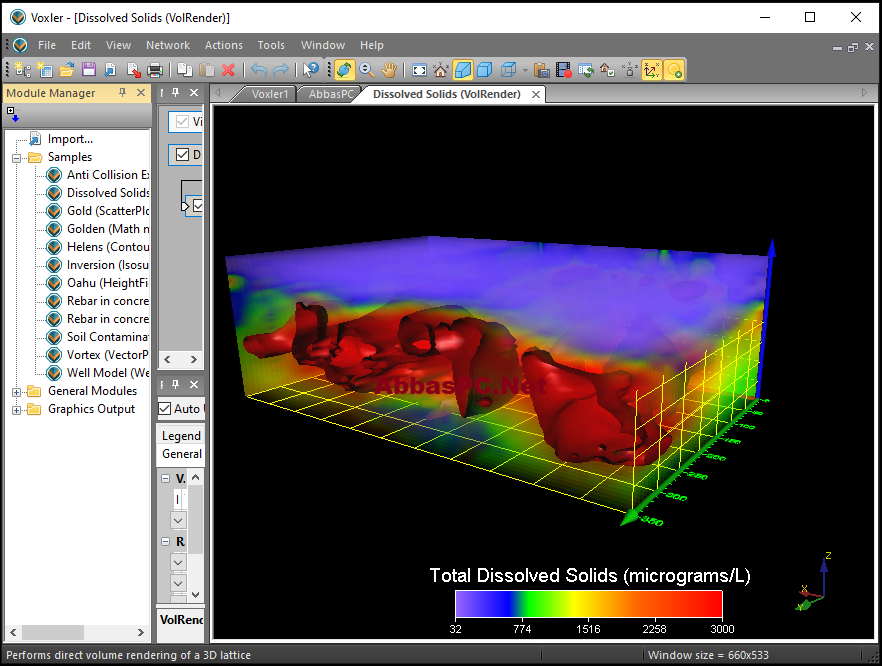
Task: Click the red Delete X icon
Action: (228, 70)
